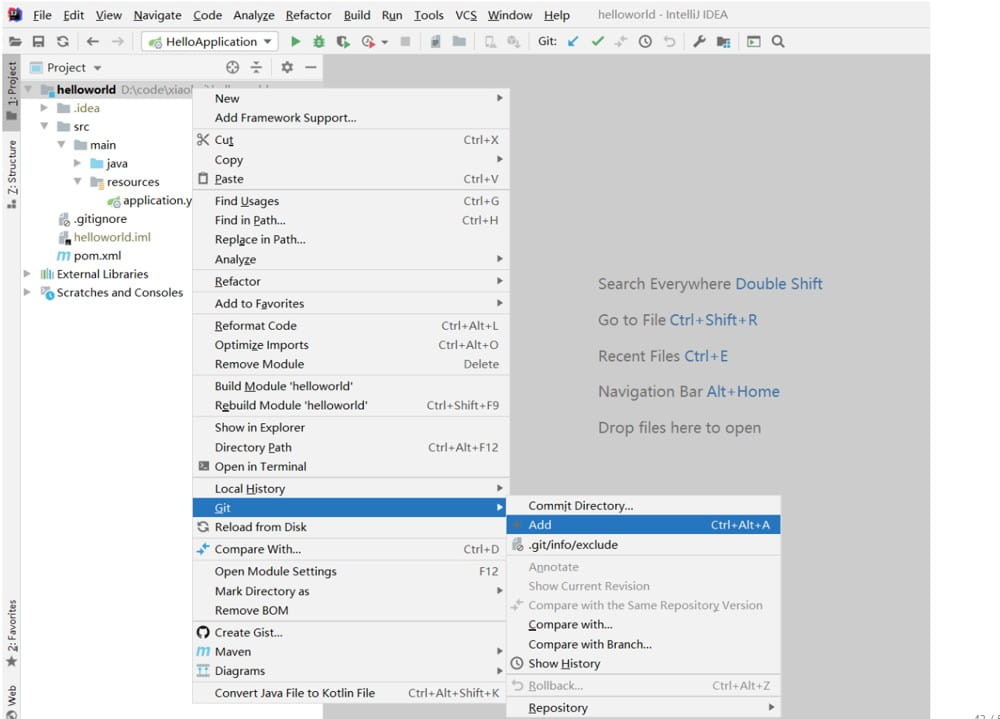Image resolution: width=1000 pixels, height=719 pixels.
Task: Open the Structure side tool tab
Action: (11, 174)
